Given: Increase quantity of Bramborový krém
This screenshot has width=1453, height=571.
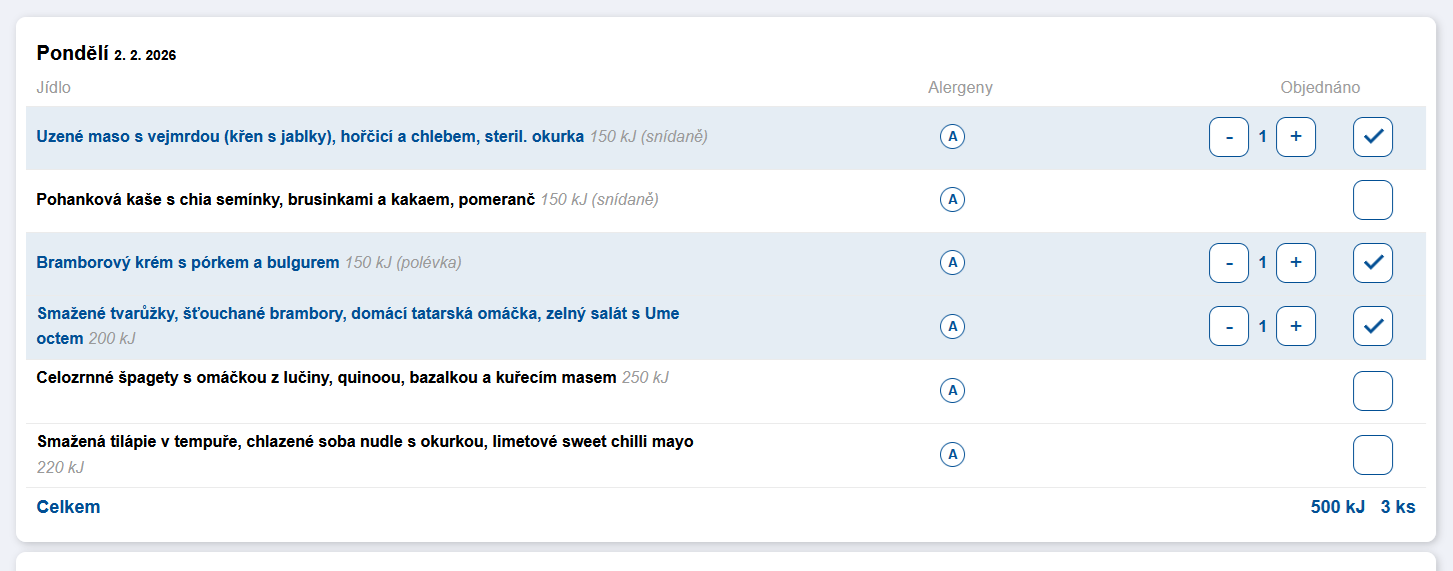Looking at the screenshot, I should click(1295, 263).
